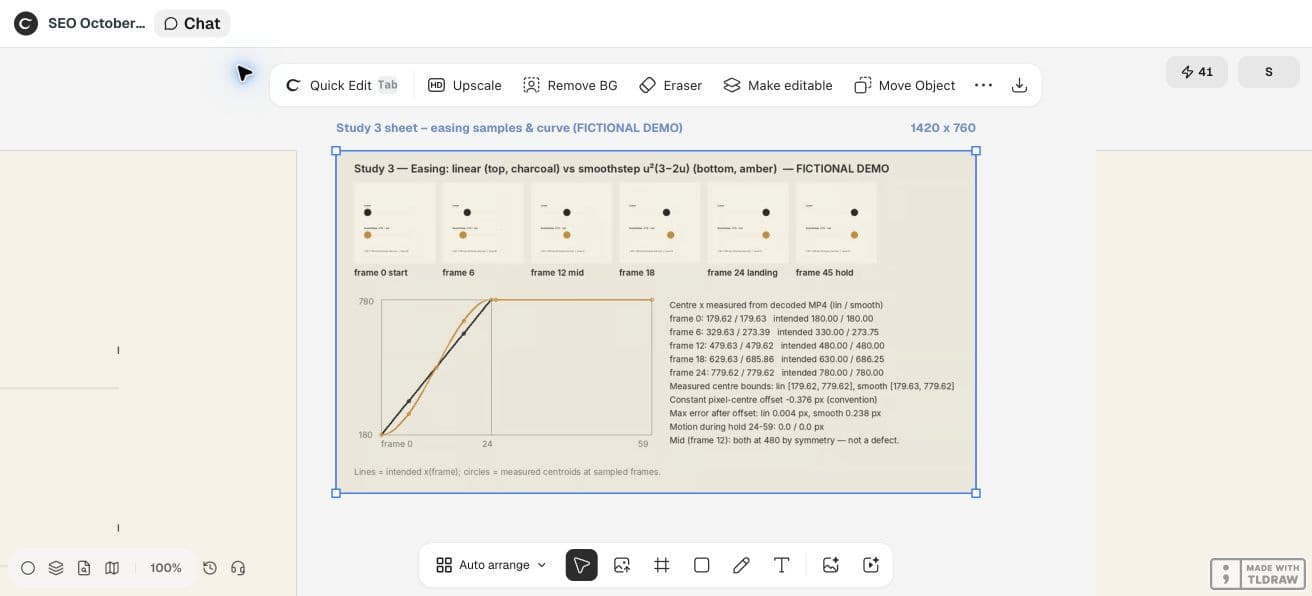The width and height of the screenshot is (1312, 596).
Task: Open the layers panel icon
Action: point(56,568)
